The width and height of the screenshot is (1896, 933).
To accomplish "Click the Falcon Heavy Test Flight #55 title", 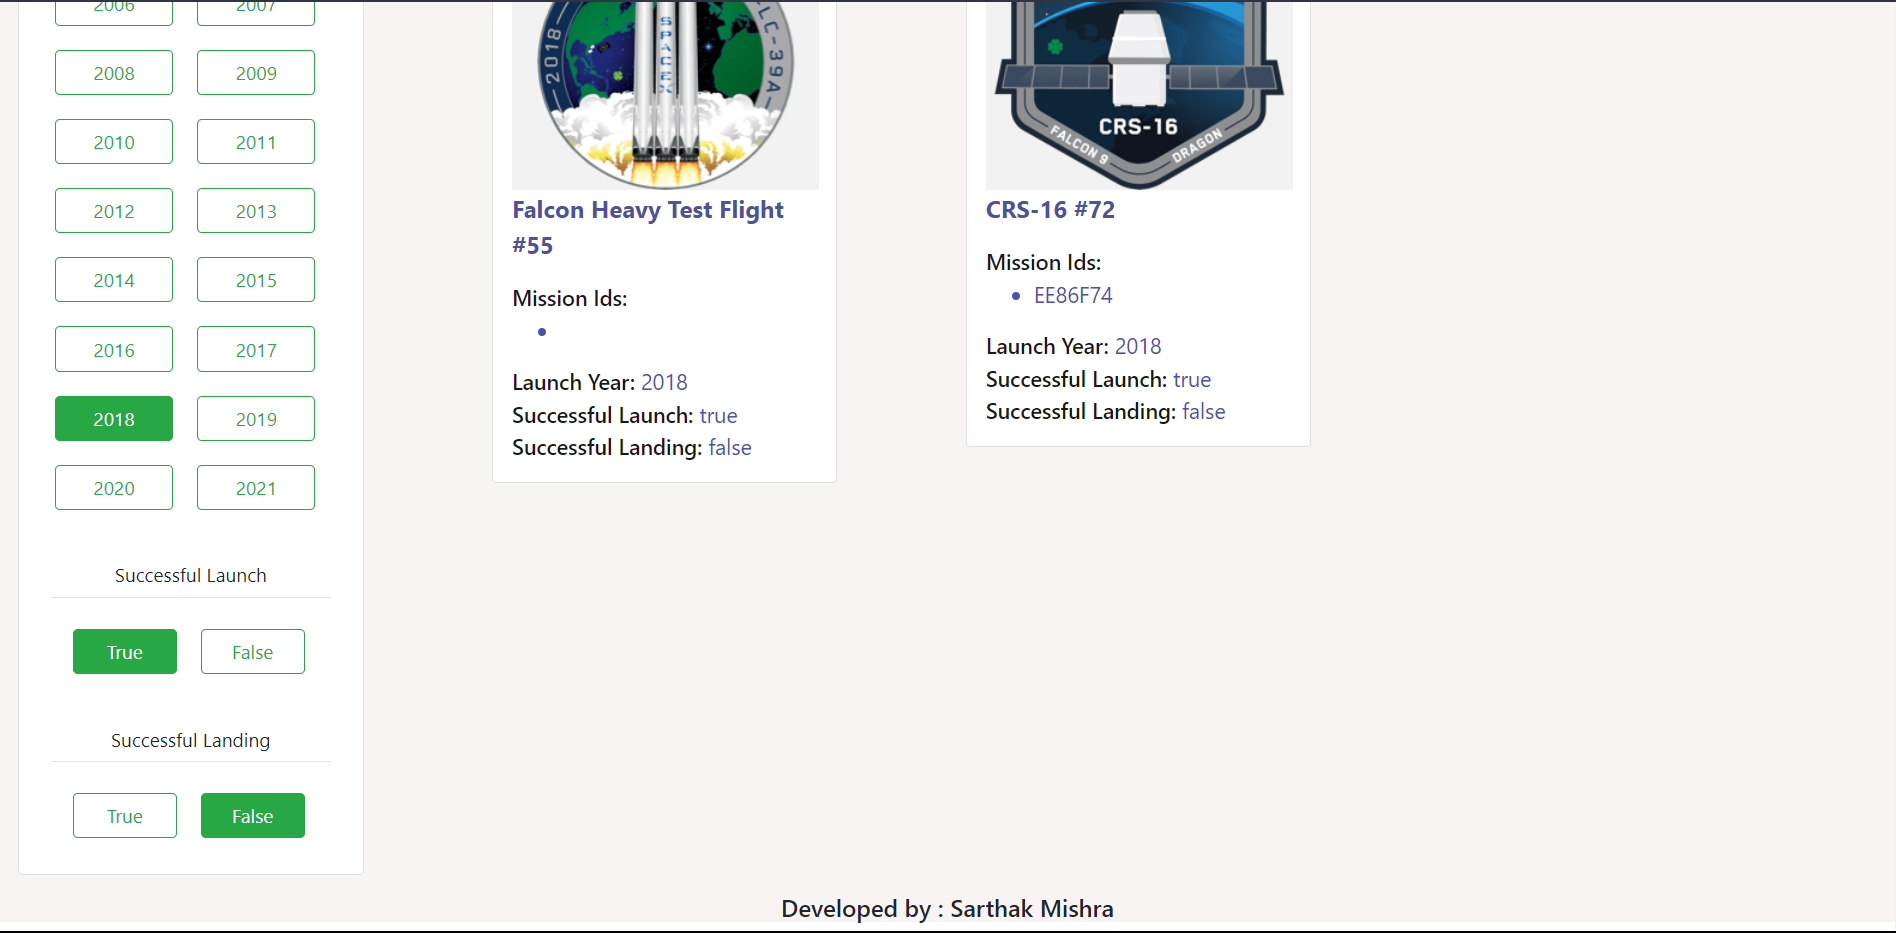I will pyautogui.click(x=648, y=228).
